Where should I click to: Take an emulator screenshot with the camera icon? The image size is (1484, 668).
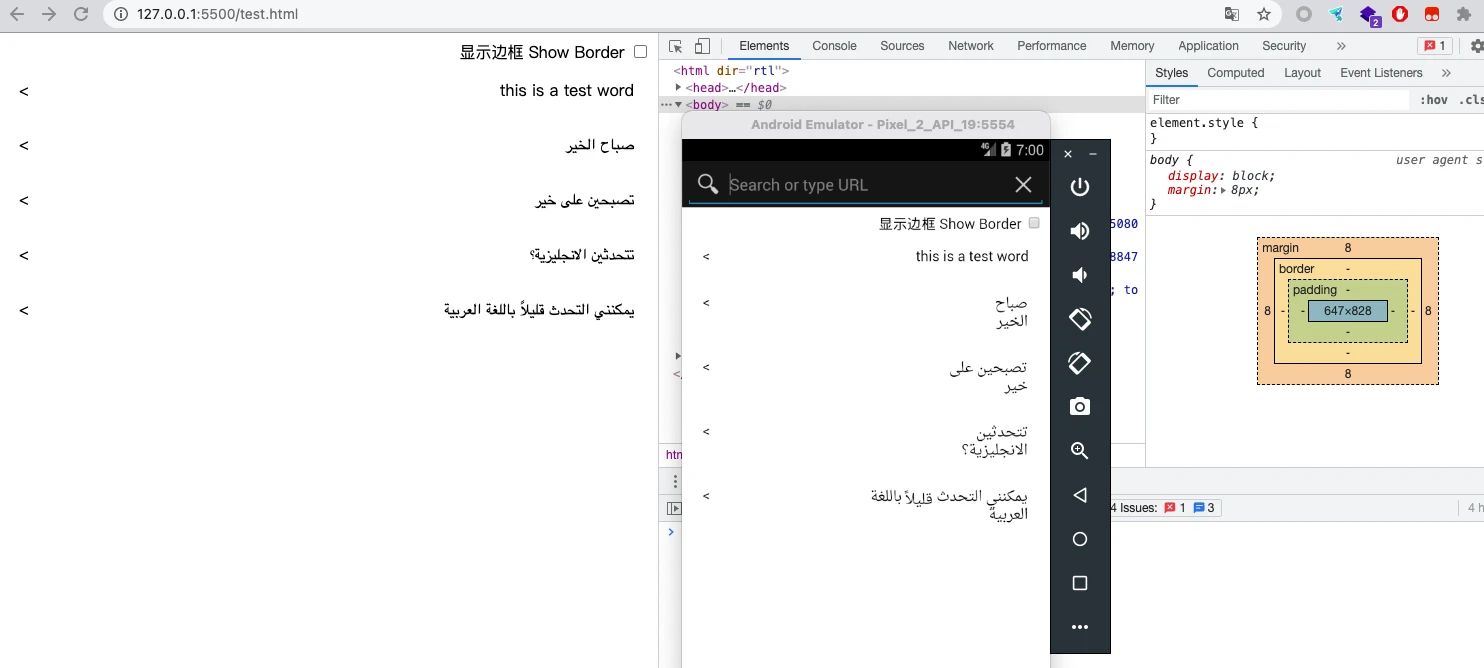coord(1079,406)
